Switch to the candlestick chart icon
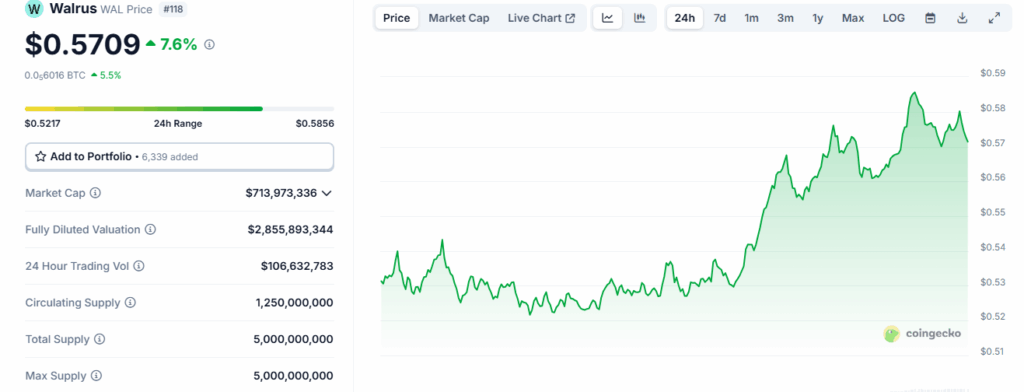 point(639,18)
